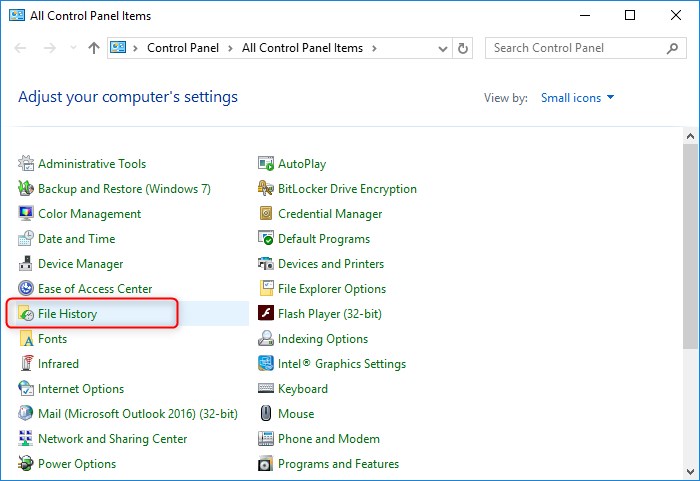Open the Power Options icon

[x=26, y=464]
